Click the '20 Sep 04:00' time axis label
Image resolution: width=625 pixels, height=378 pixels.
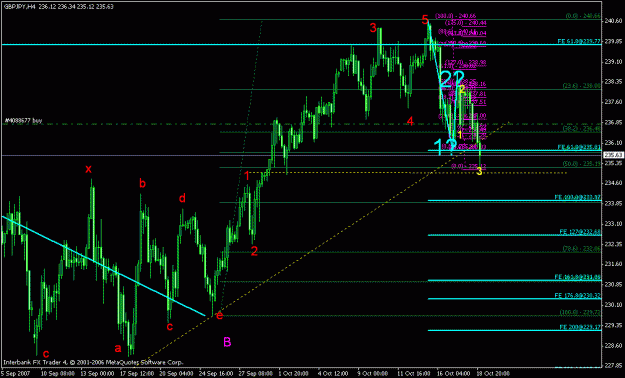click(176, 374)
